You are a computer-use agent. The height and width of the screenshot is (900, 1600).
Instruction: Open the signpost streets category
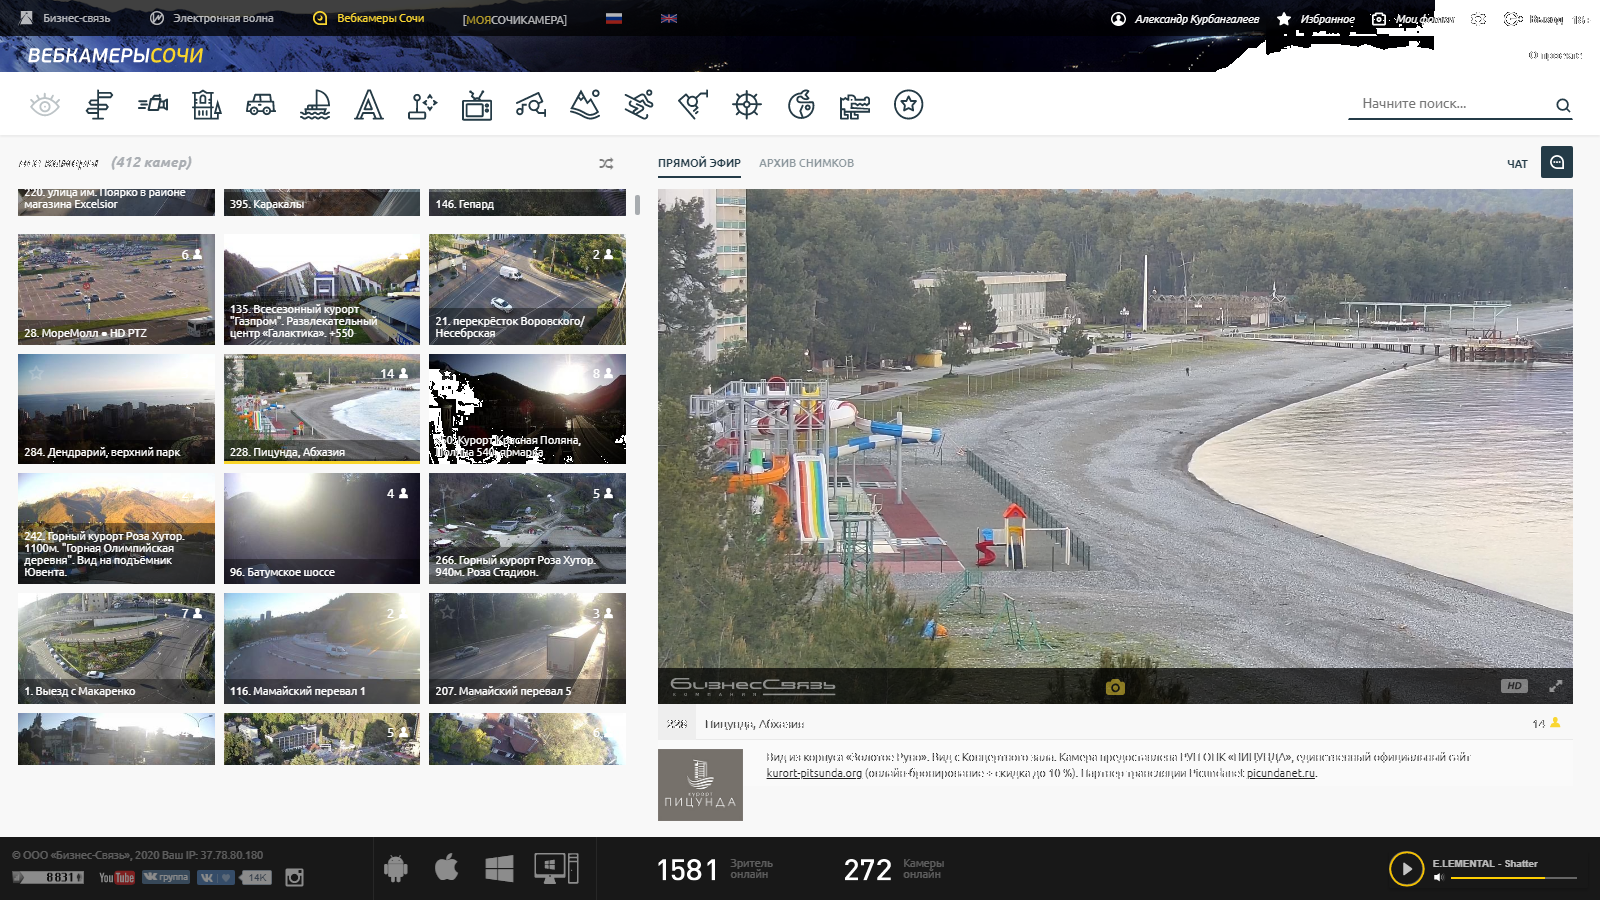[x=99, y=104]
